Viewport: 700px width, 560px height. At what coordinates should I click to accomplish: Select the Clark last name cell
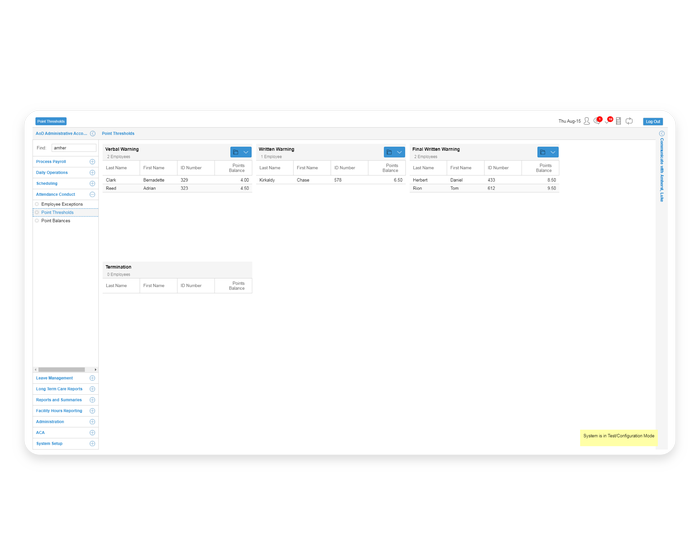coord(111,180)
